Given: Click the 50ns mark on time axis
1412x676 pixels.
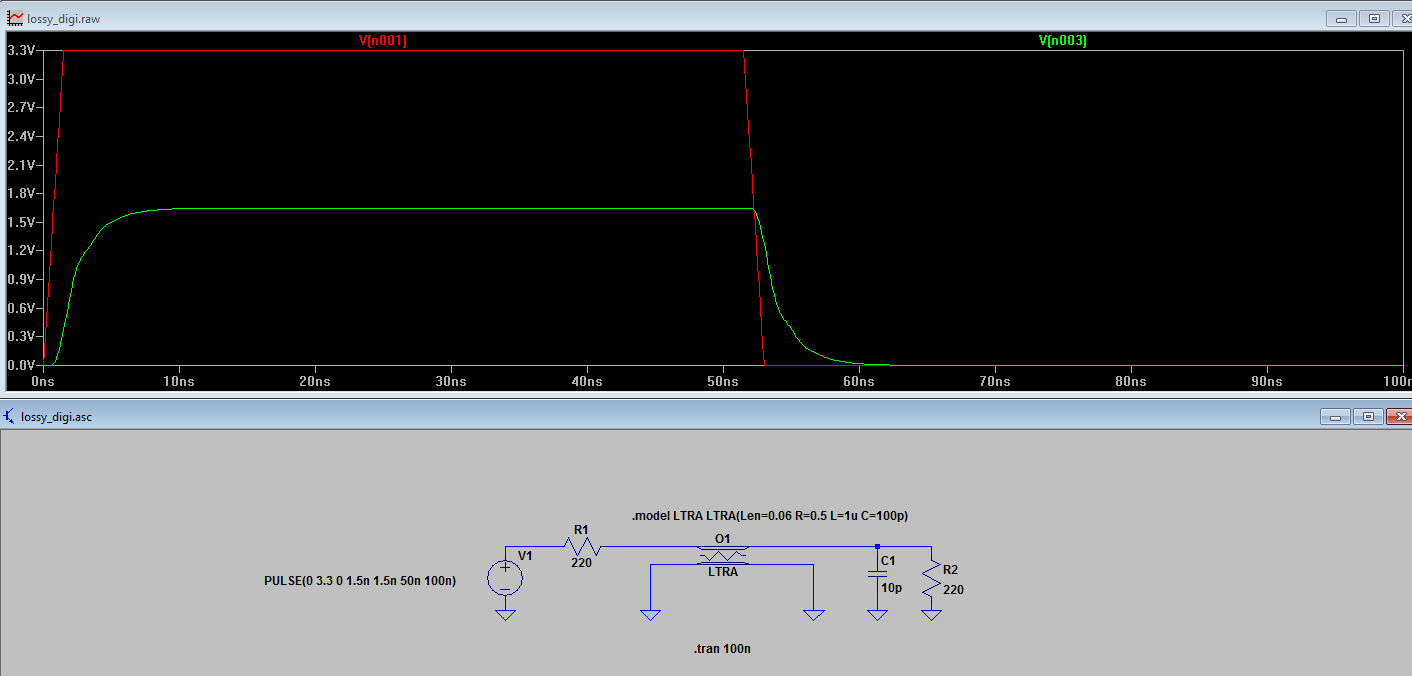Looking at the screenshot, I should click(x=723, y=382).
